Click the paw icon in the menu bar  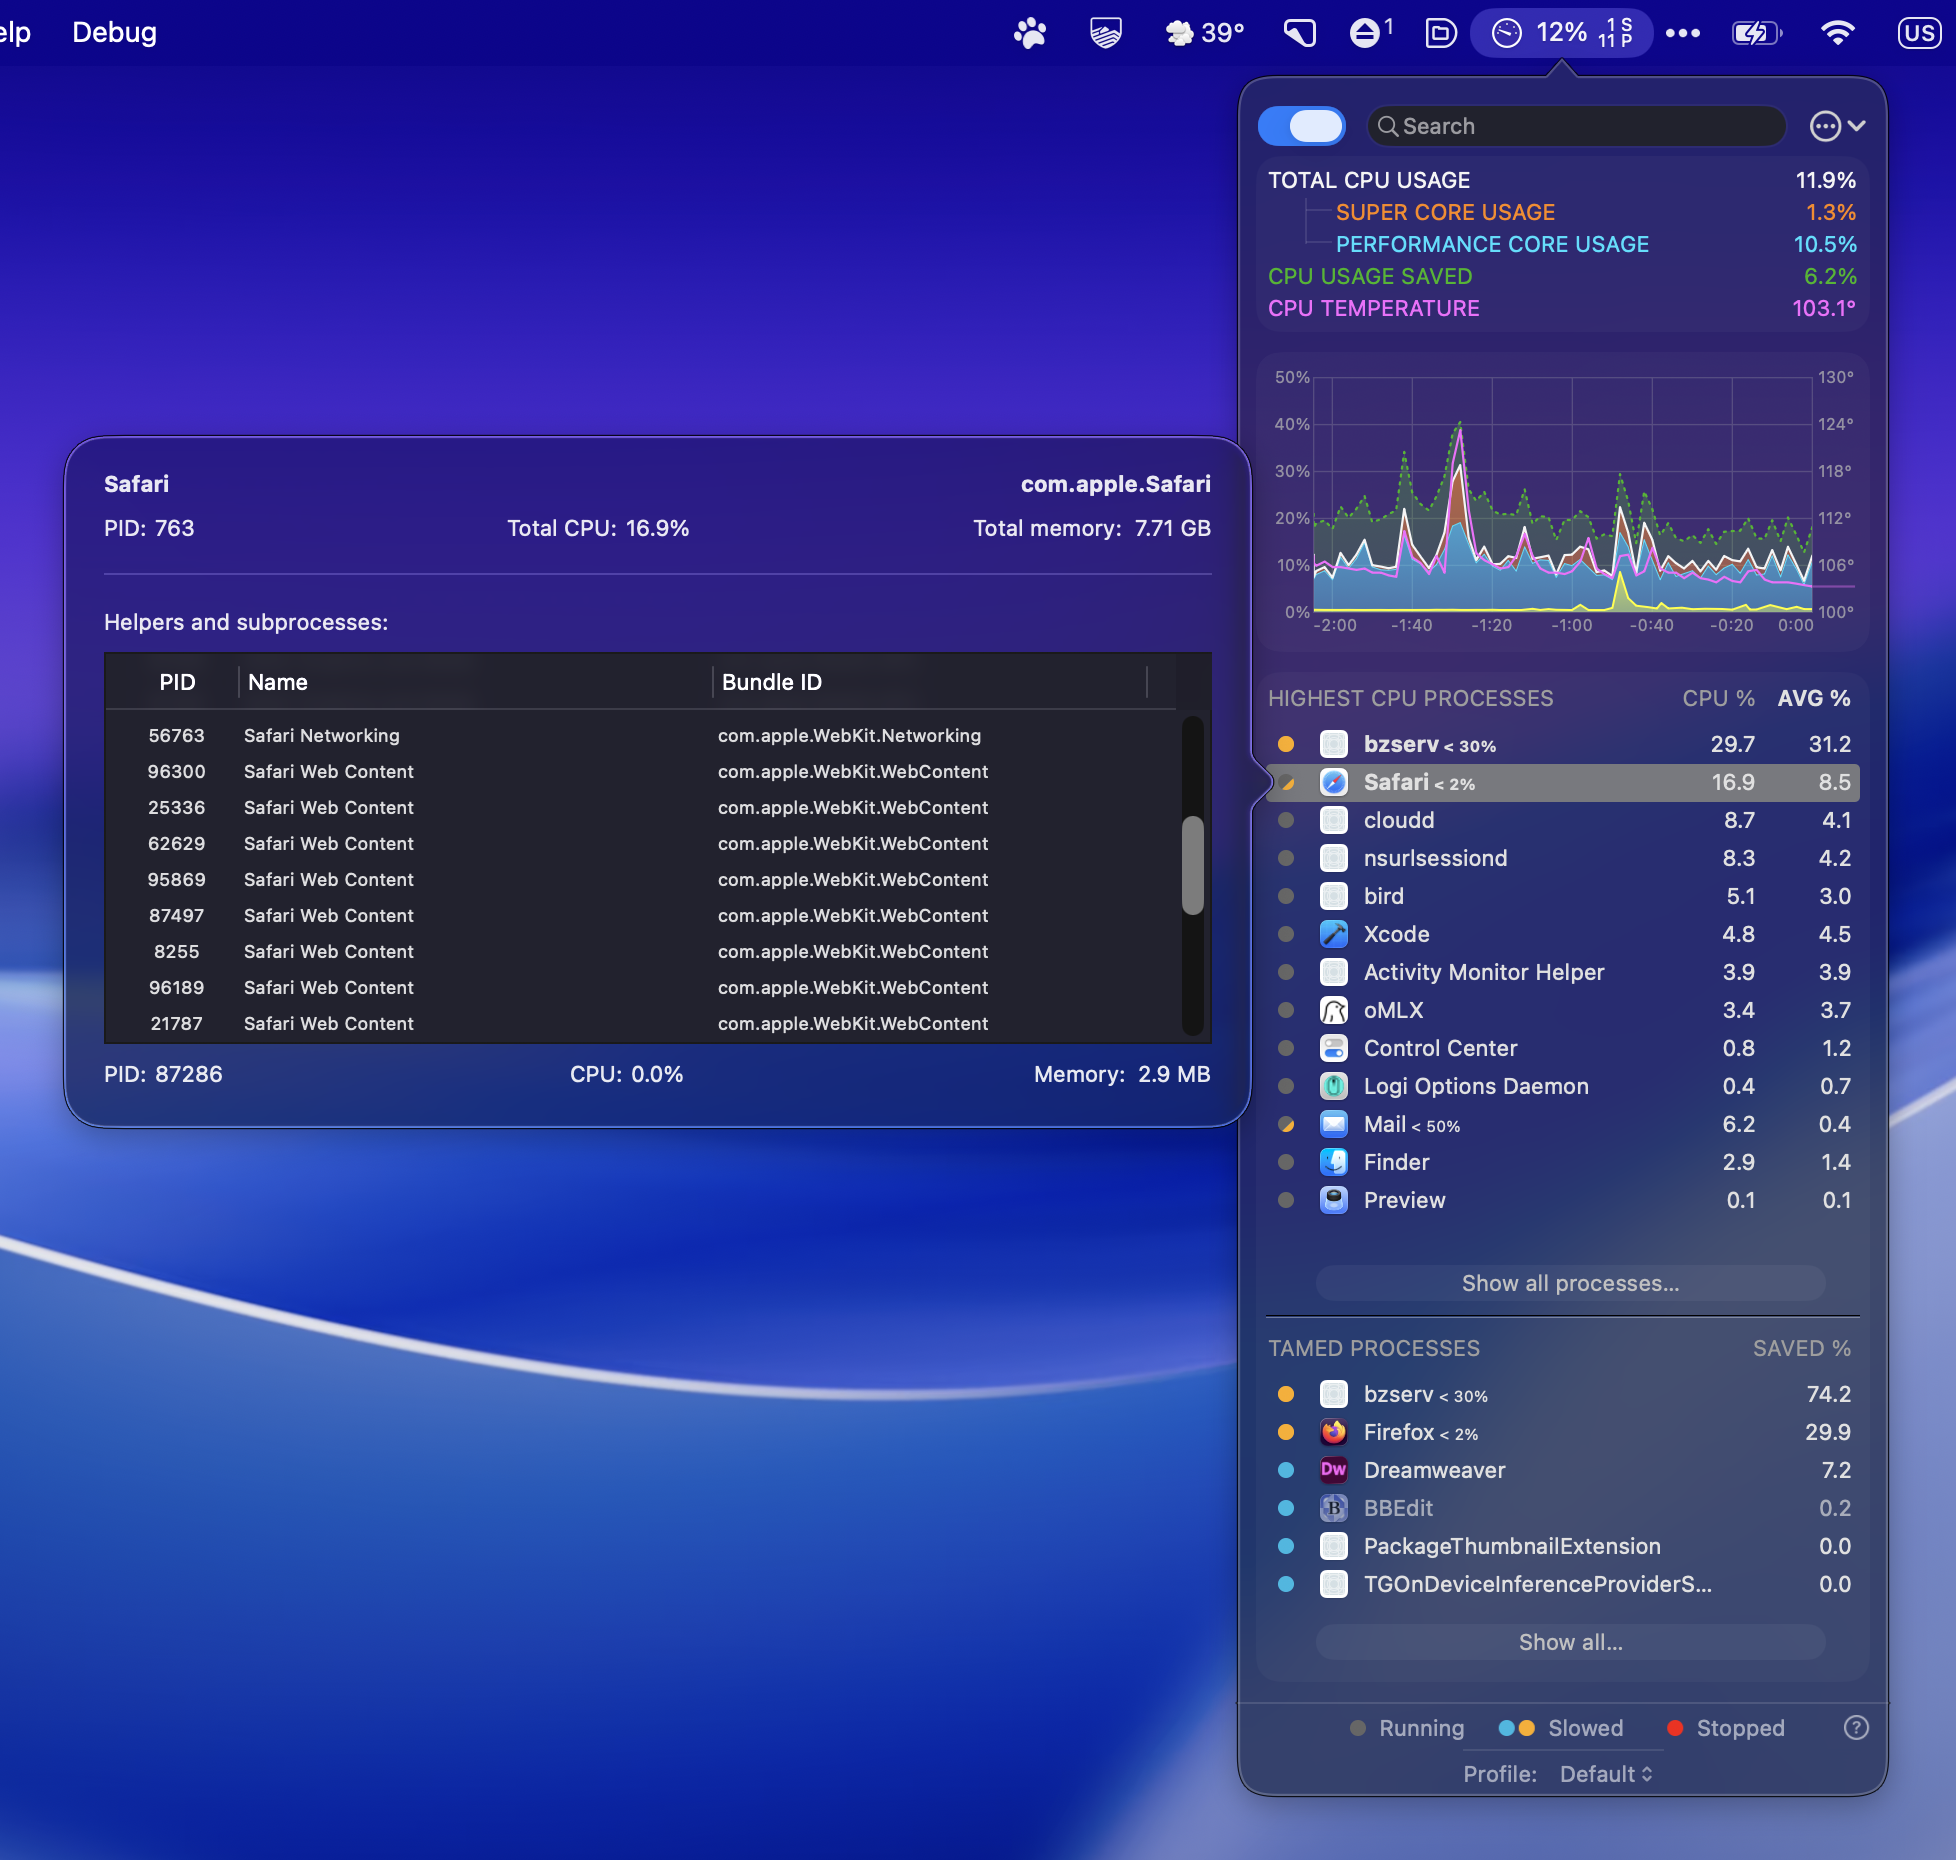point(1030,33)
